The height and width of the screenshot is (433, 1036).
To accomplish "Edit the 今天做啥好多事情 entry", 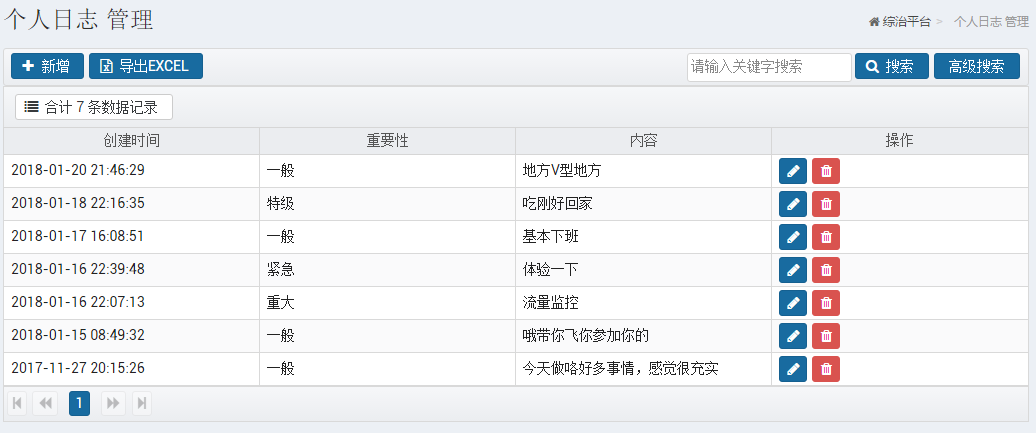I will (x=793, y=370).
